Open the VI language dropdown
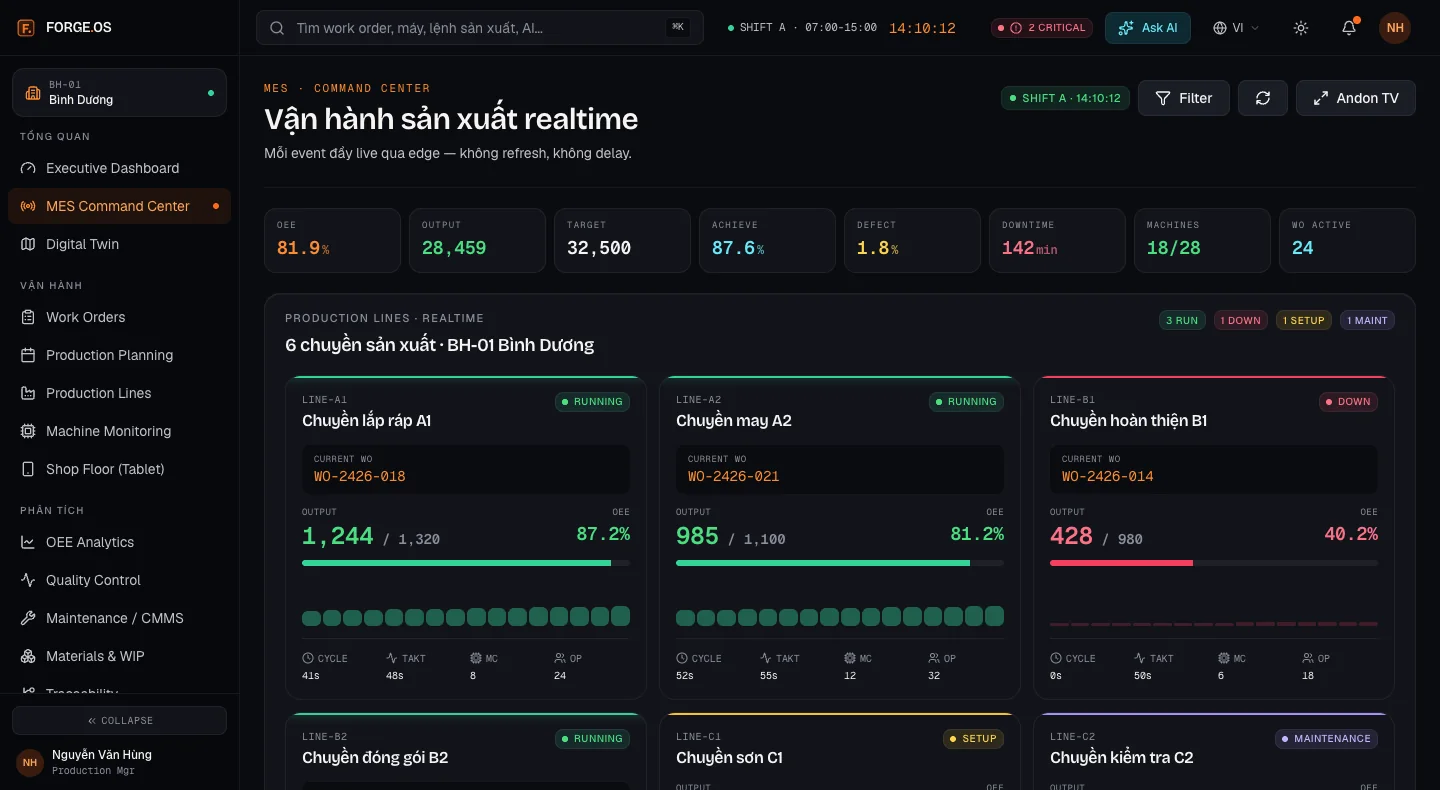1440x790 pixels. pos(1236,28)
